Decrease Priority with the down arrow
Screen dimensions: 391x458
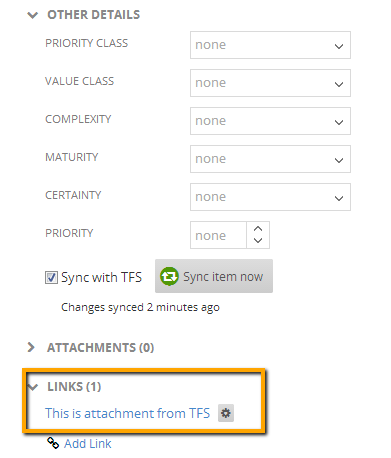[x=258, y=240]
